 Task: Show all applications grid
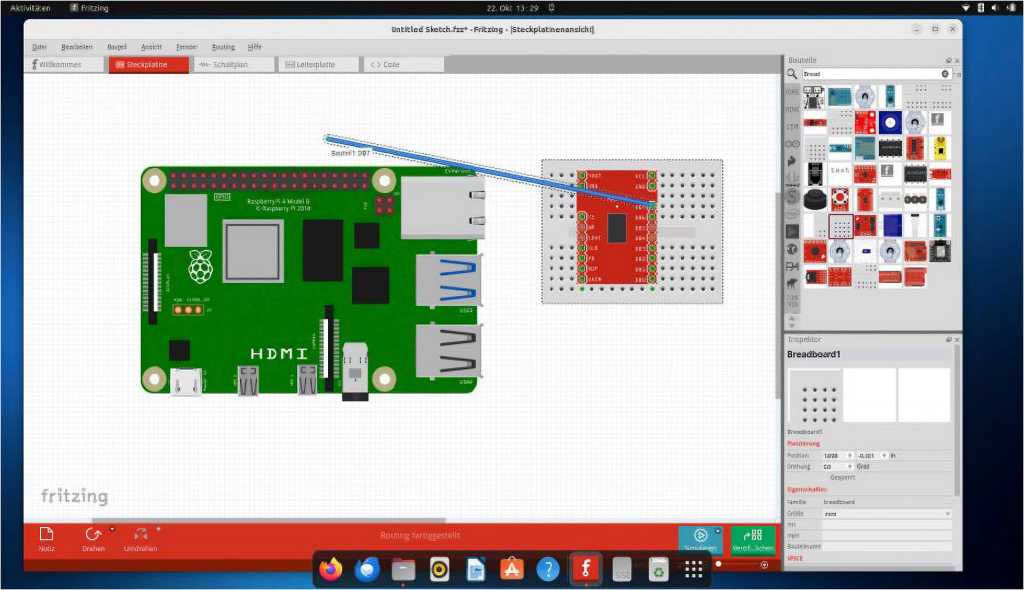[x=694, y=570]
